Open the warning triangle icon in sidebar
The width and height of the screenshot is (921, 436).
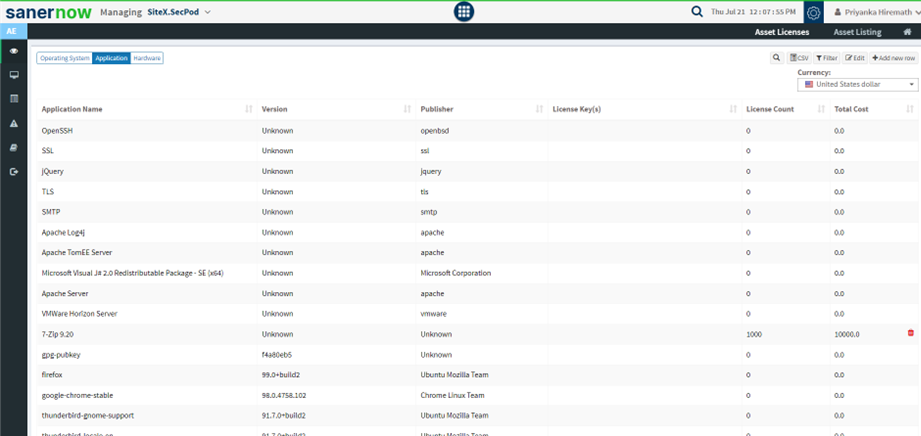pos(14,123)
